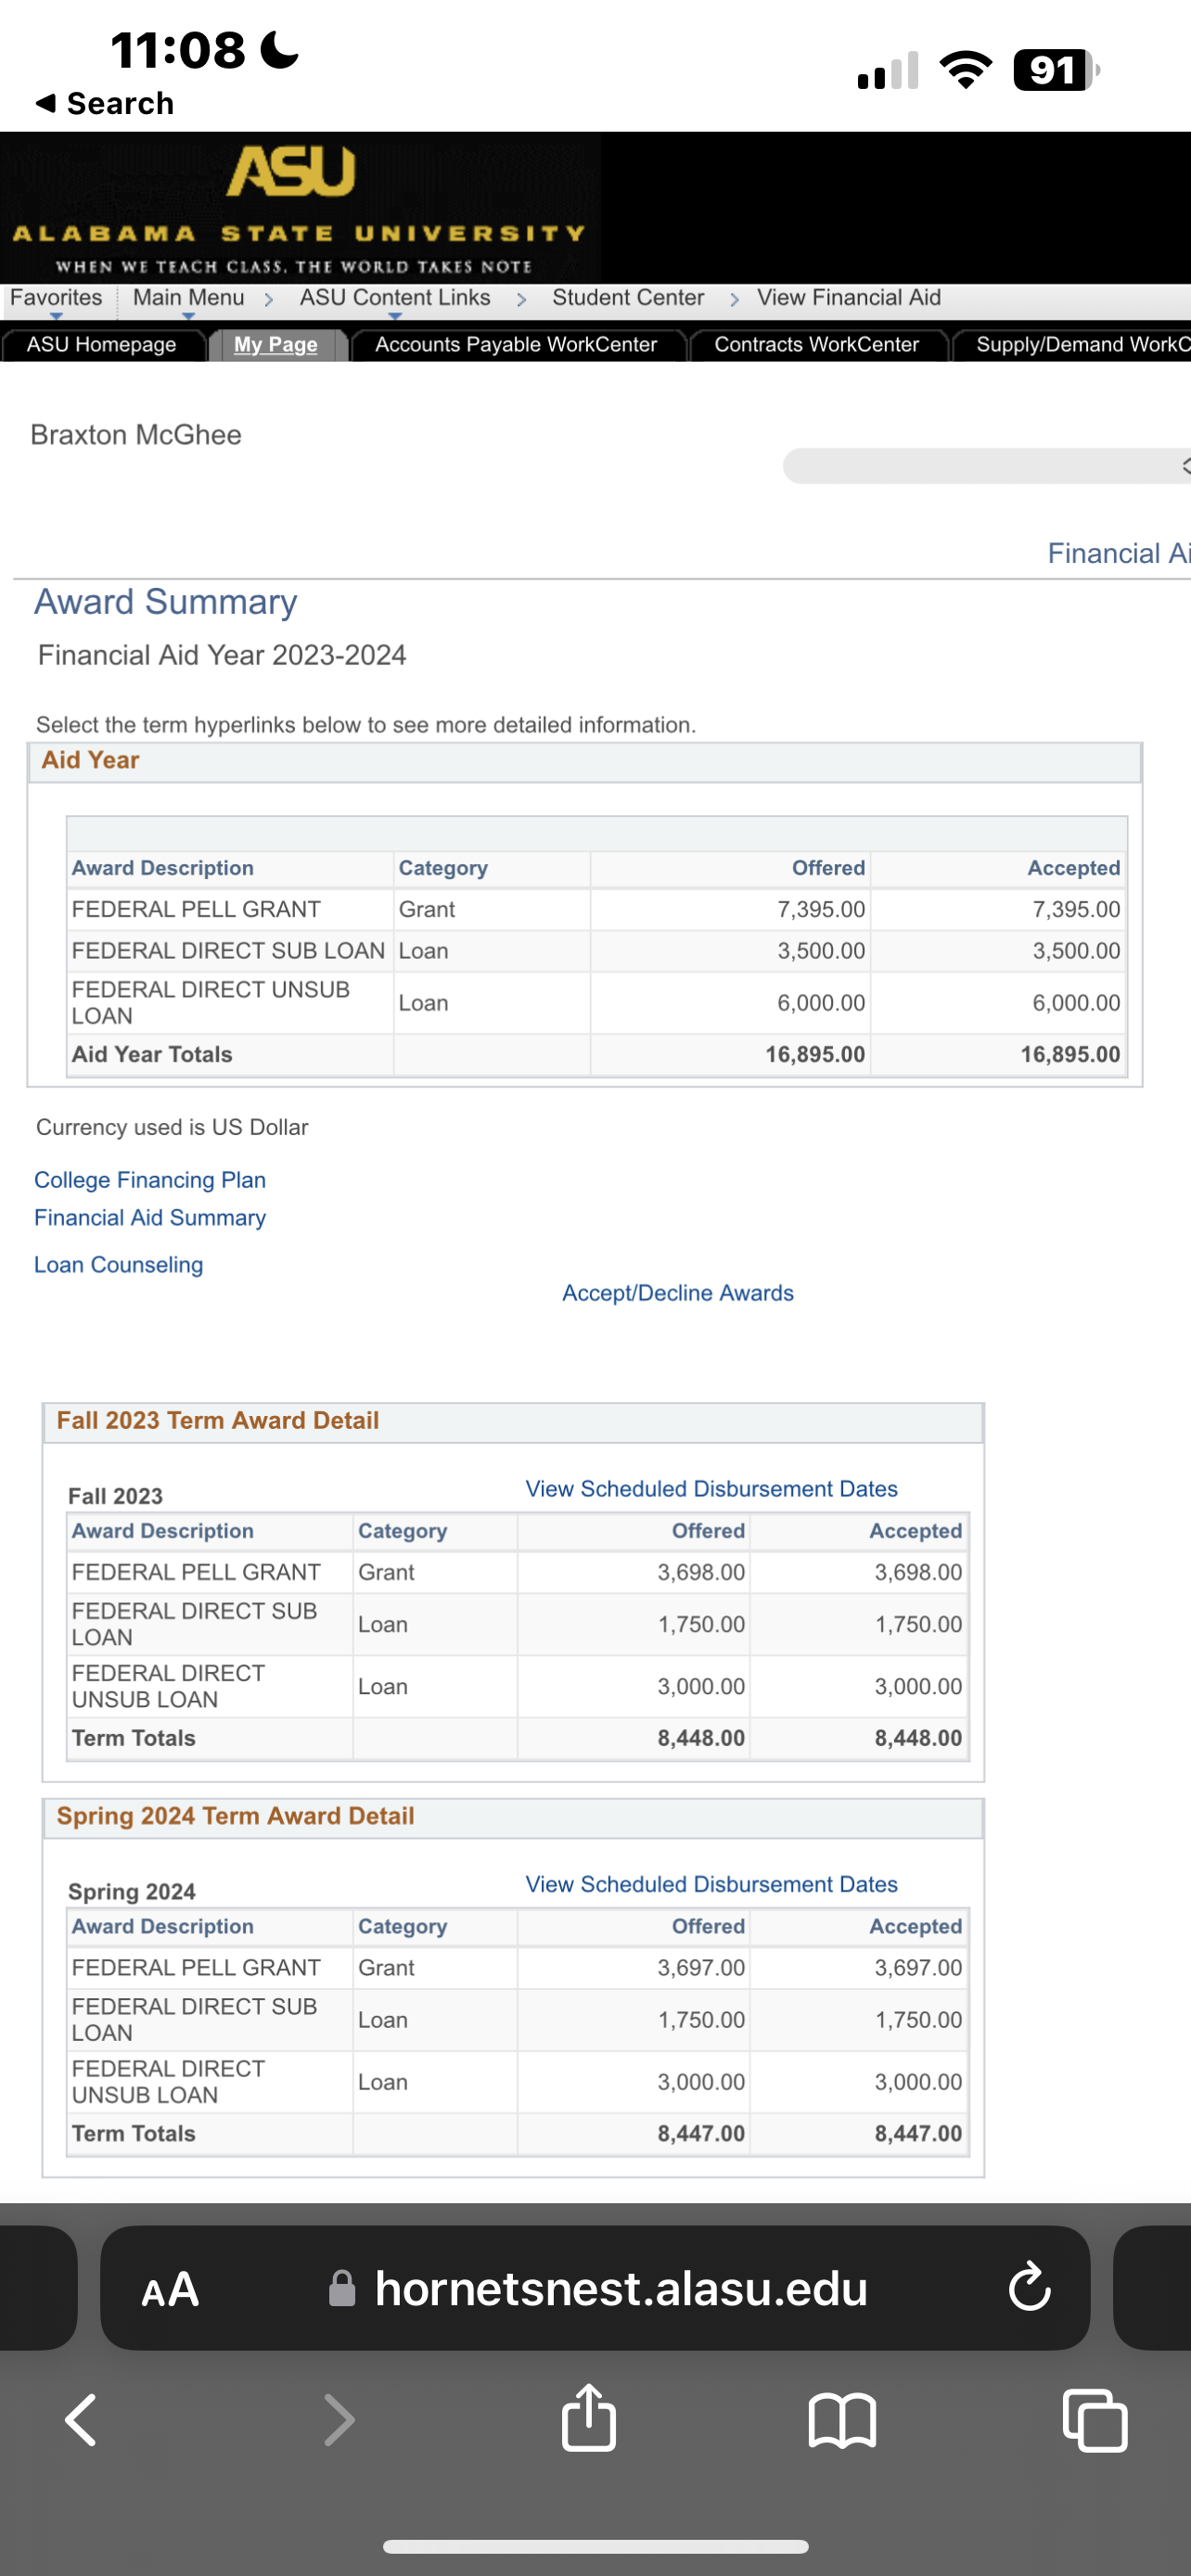Click the Financial Aid link at right
The height and width of the screenshot is (2576, 1191).
1119,553
